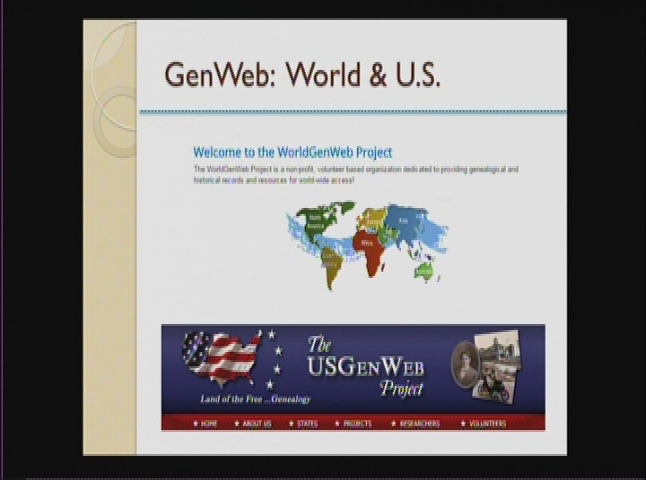
Task: Select STATES in the USGenWeb navbar
Action: click(303, 424)
